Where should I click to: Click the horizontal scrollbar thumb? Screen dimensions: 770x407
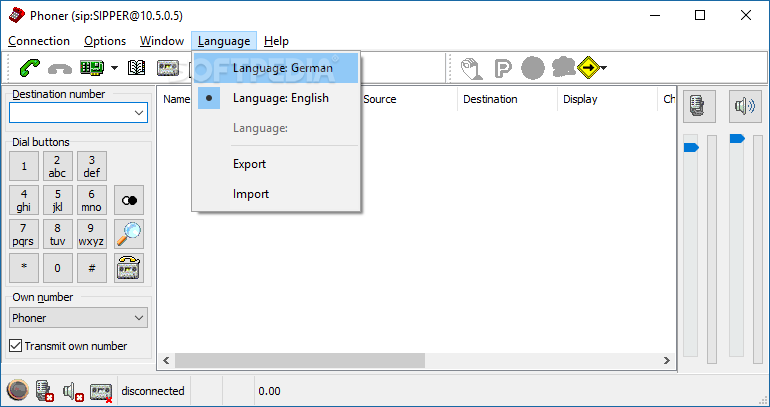tap(300, 360)
